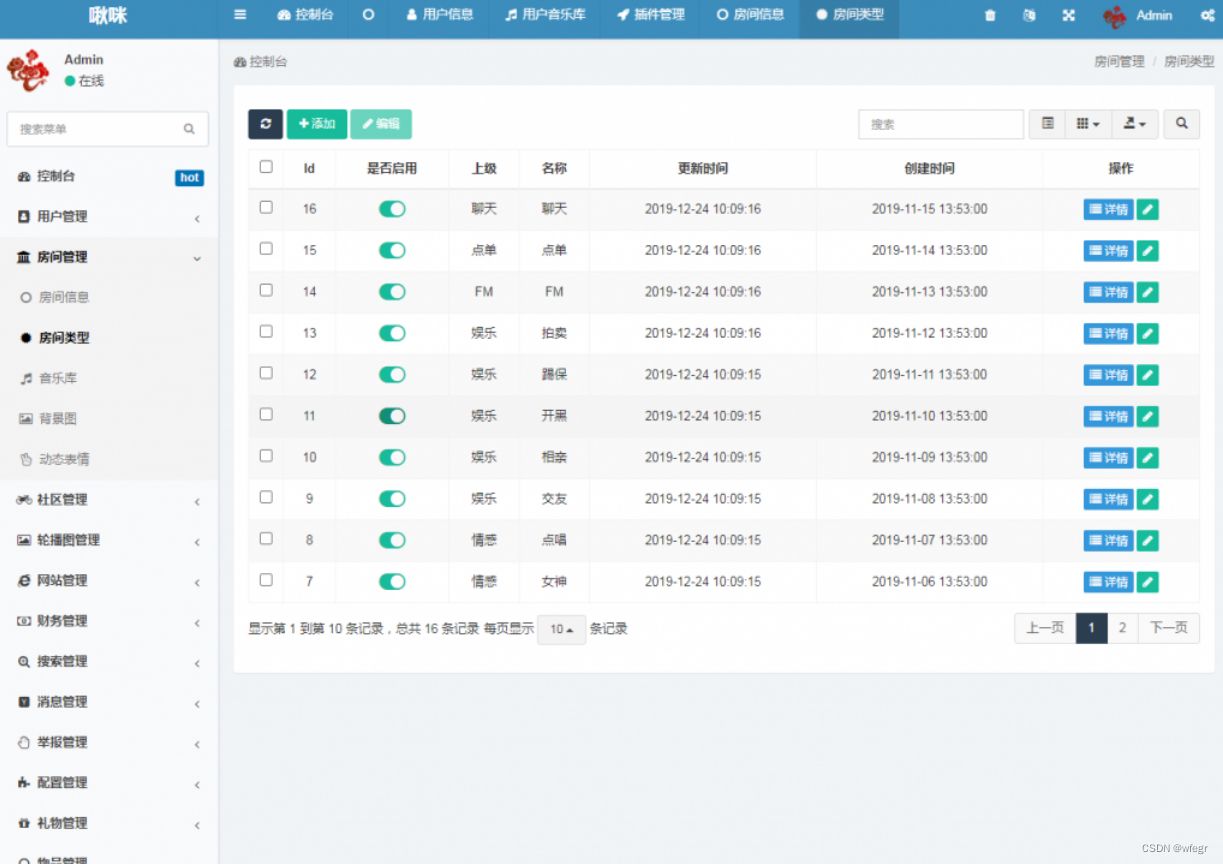Click the green 添加 button

click(316, 124)
